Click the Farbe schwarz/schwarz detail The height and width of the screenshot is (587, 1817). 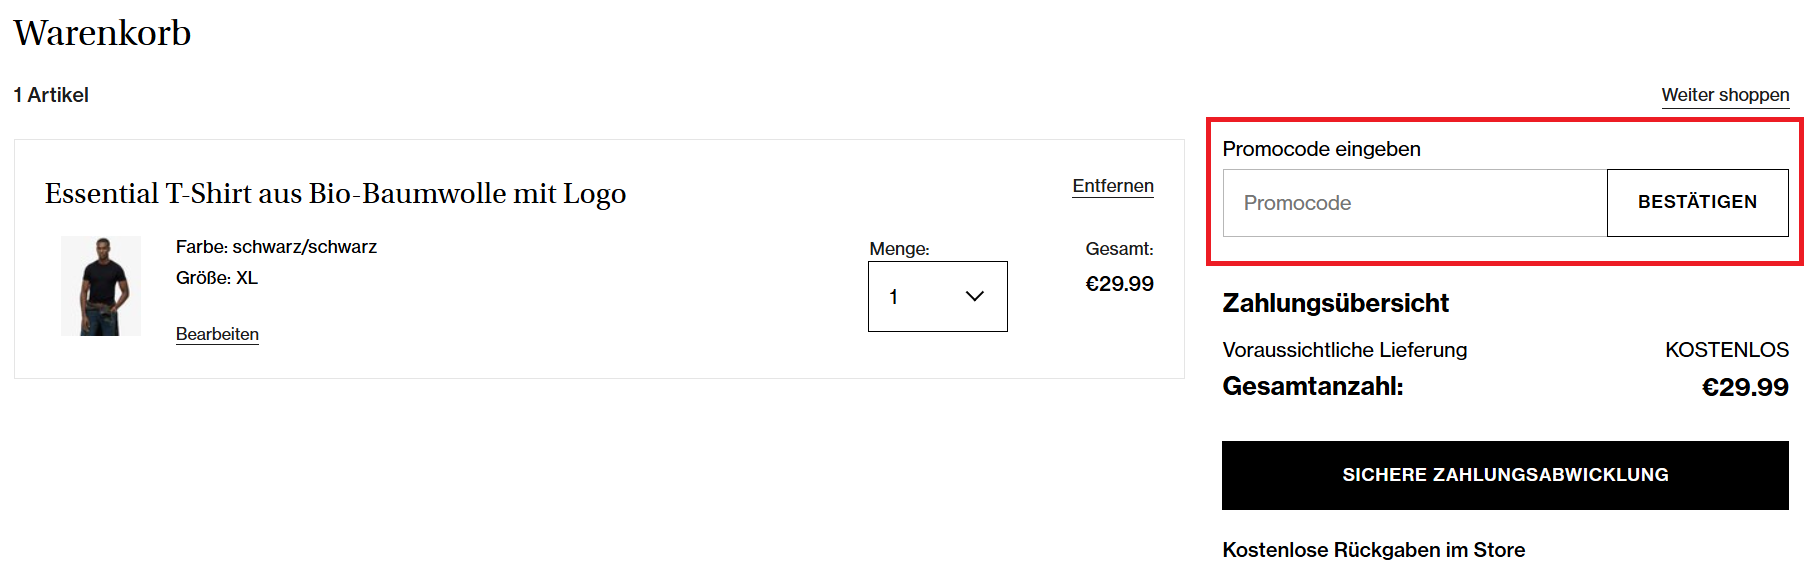pos(276,246)
